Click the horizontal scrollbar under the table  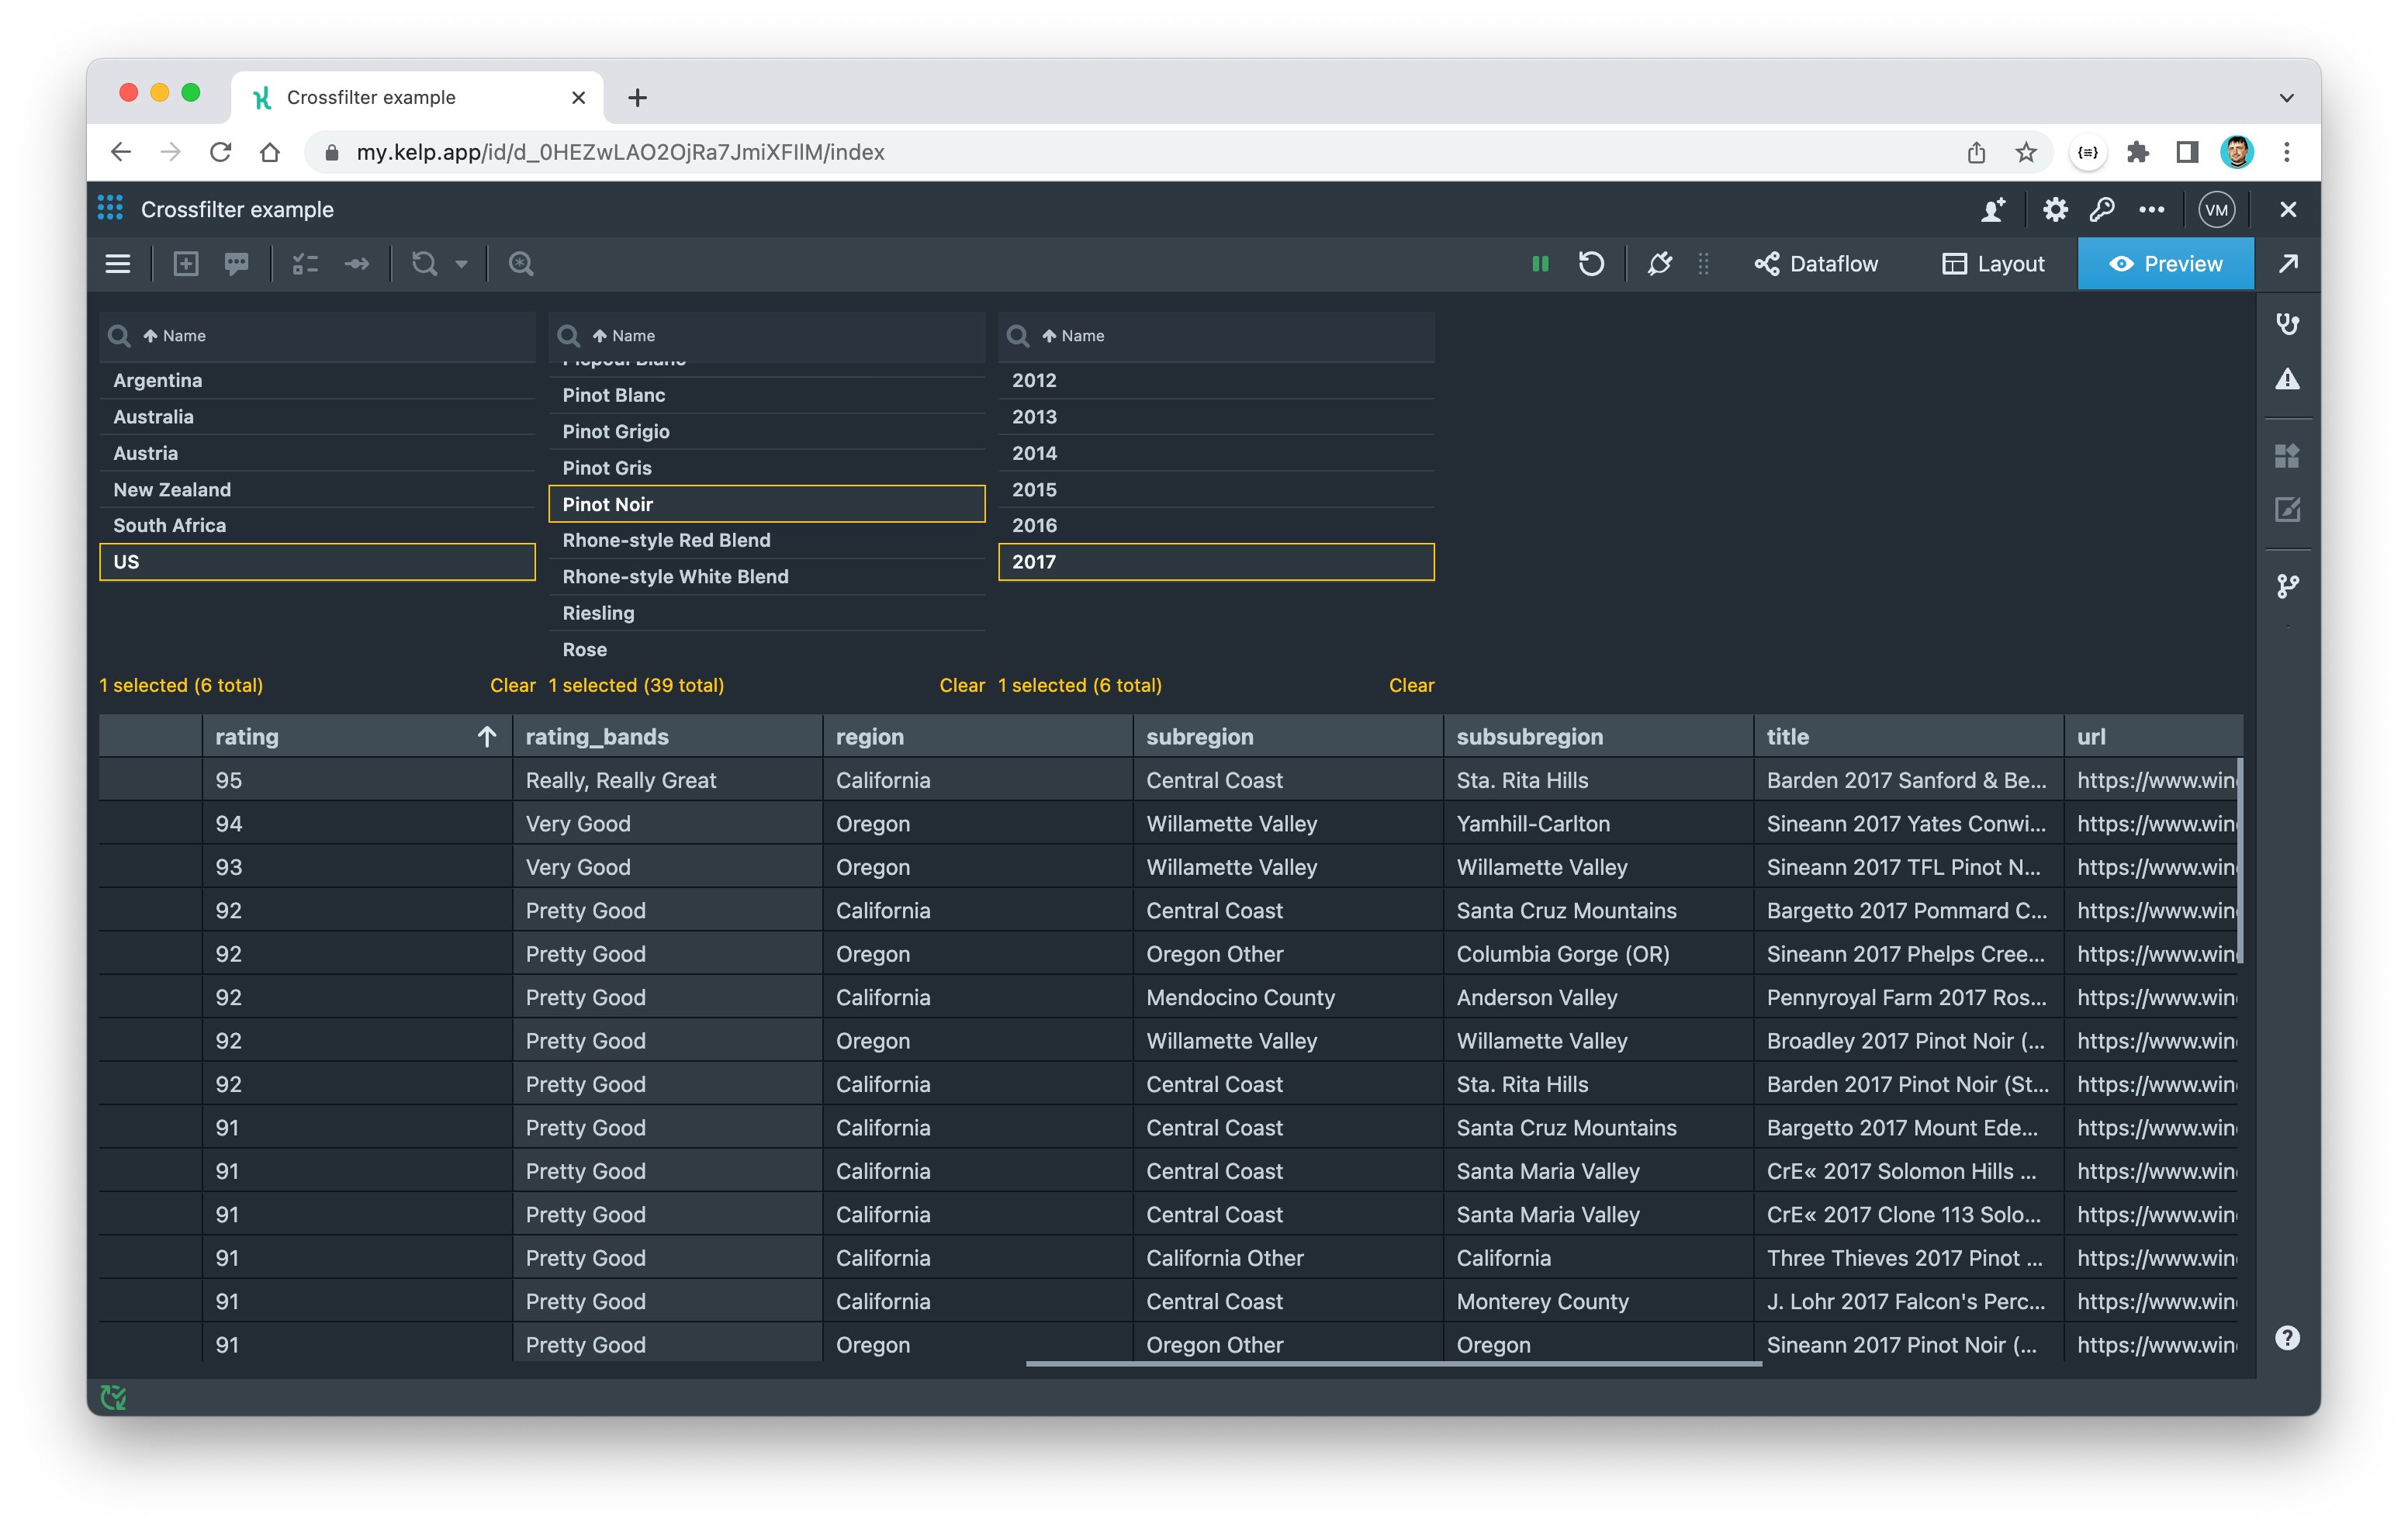point(1393,1363)
